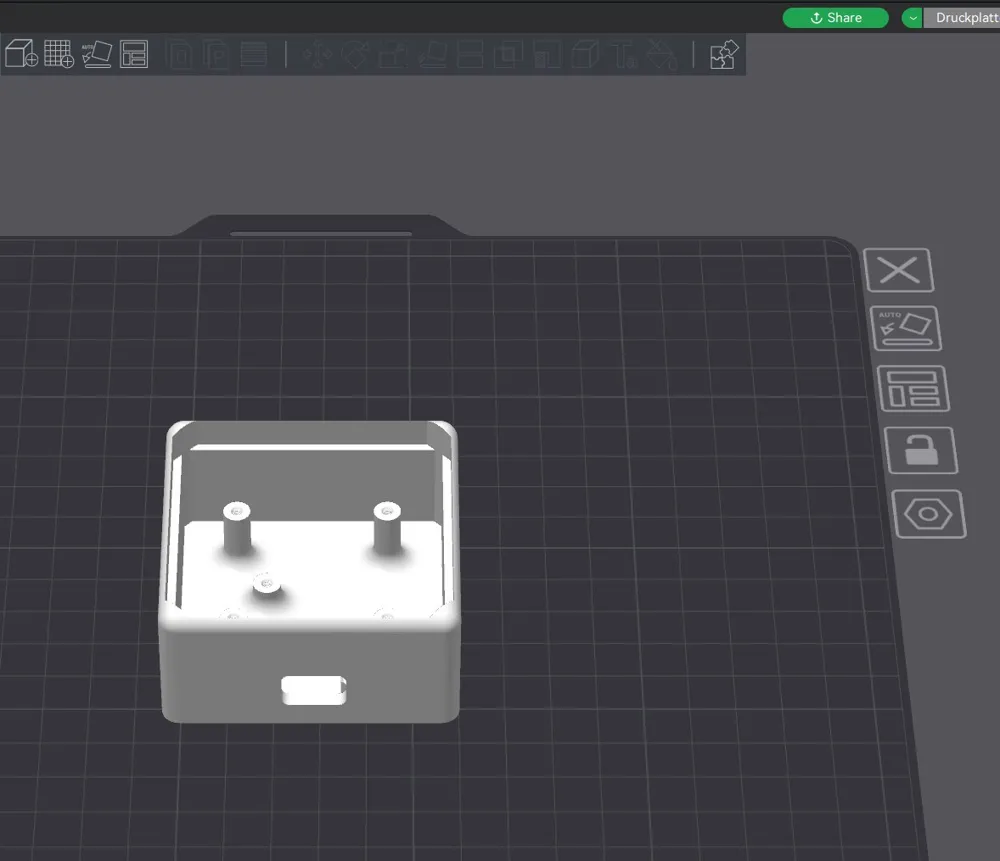Open the Support Painting tool
1000x861 pixels.
[547, 54]
